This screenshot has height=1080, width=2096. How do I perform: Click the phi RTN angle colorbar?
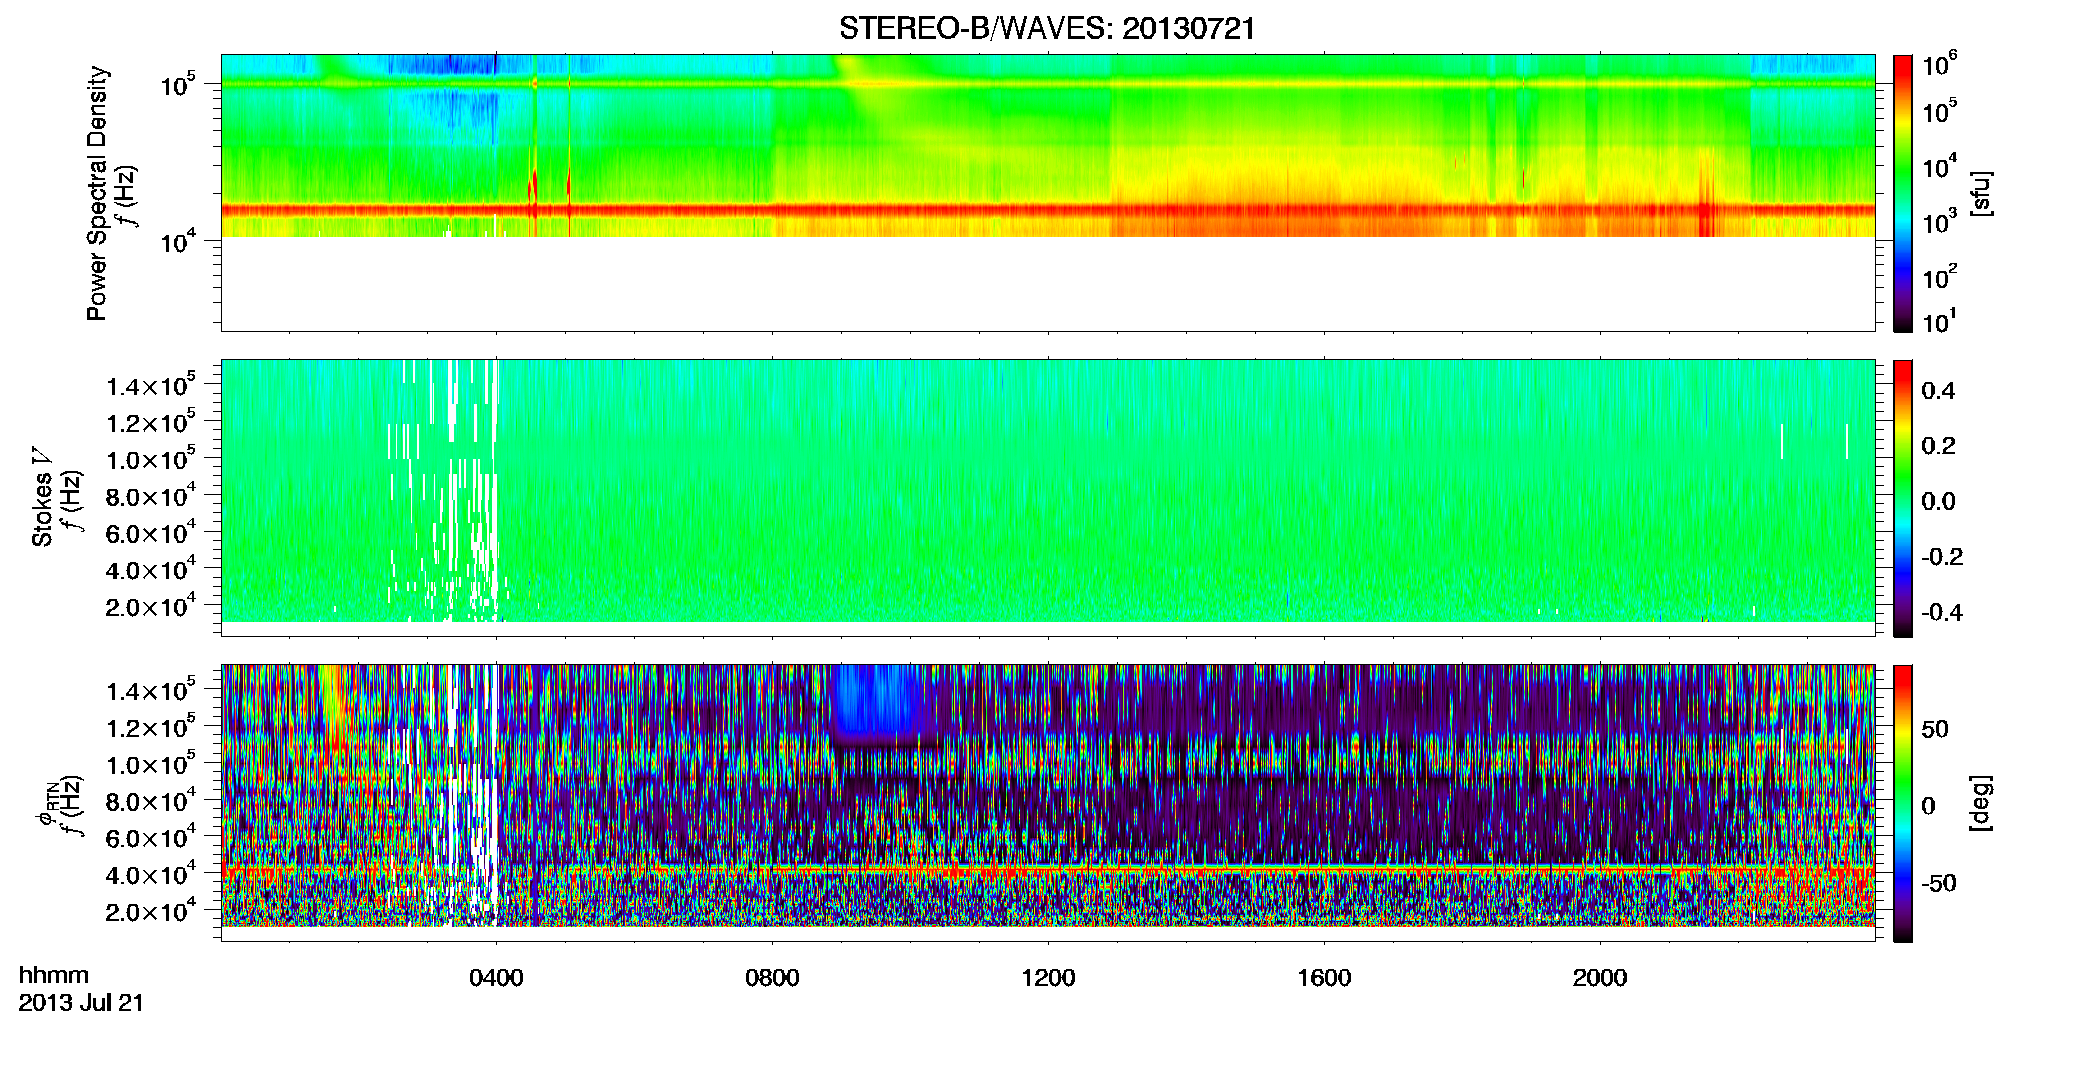pos(1903,803)
